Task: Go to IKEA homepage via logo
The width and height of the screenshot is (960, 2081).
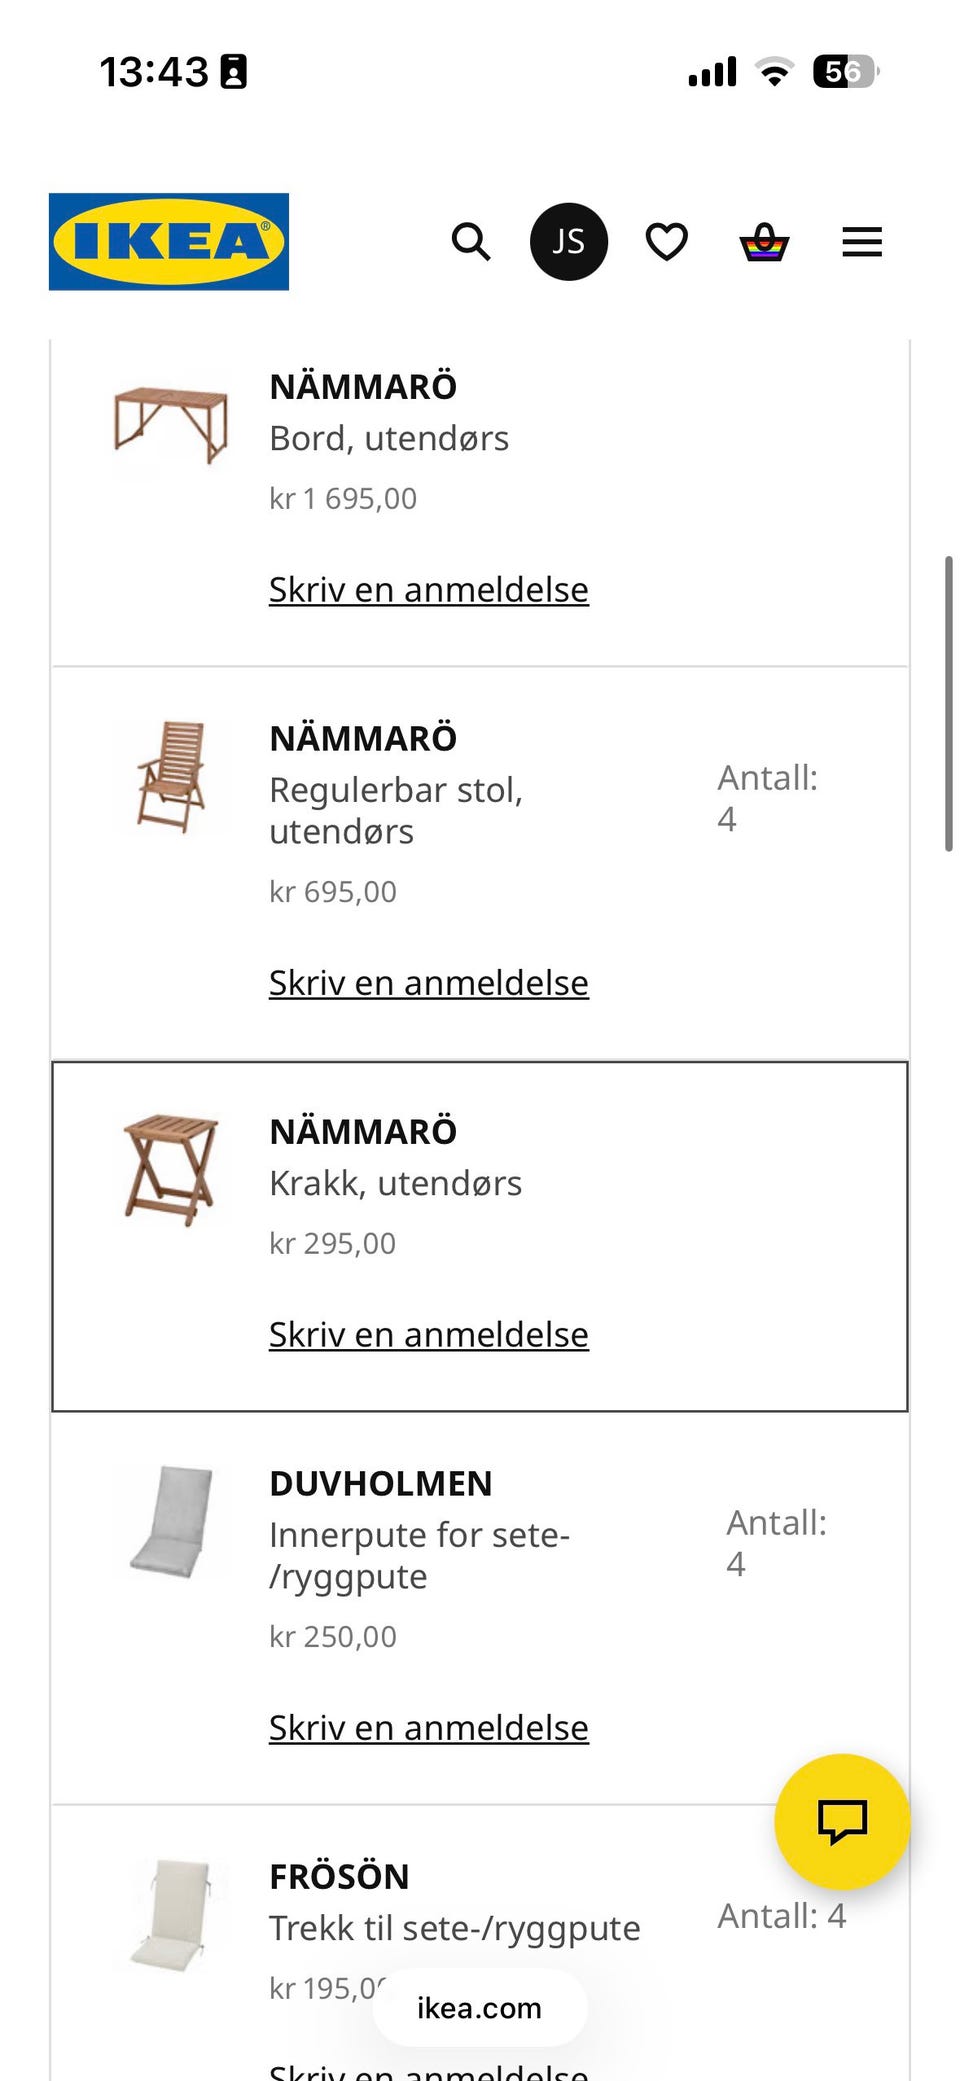Action: [x=169, y=242]
